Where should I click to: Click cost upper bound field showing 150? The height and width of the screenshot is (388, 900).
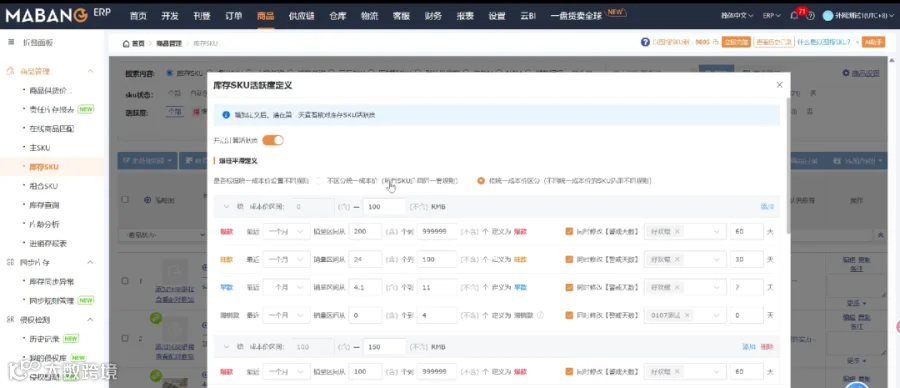pos(385,347)
